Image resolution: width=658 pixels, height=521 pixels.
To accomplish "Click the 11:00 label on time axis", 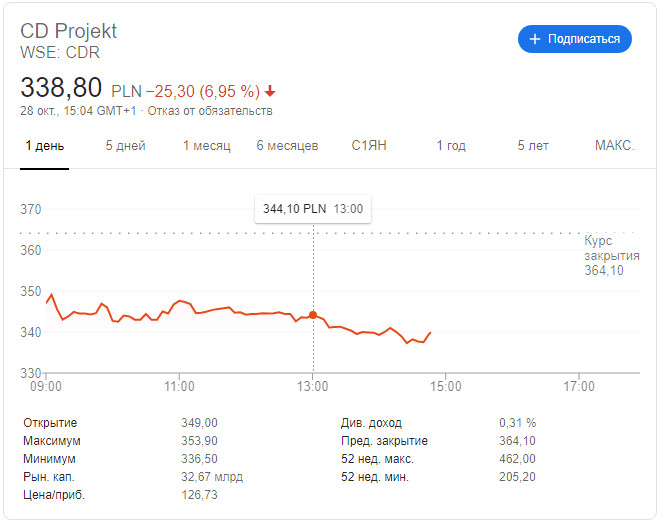I will (179, 386).
